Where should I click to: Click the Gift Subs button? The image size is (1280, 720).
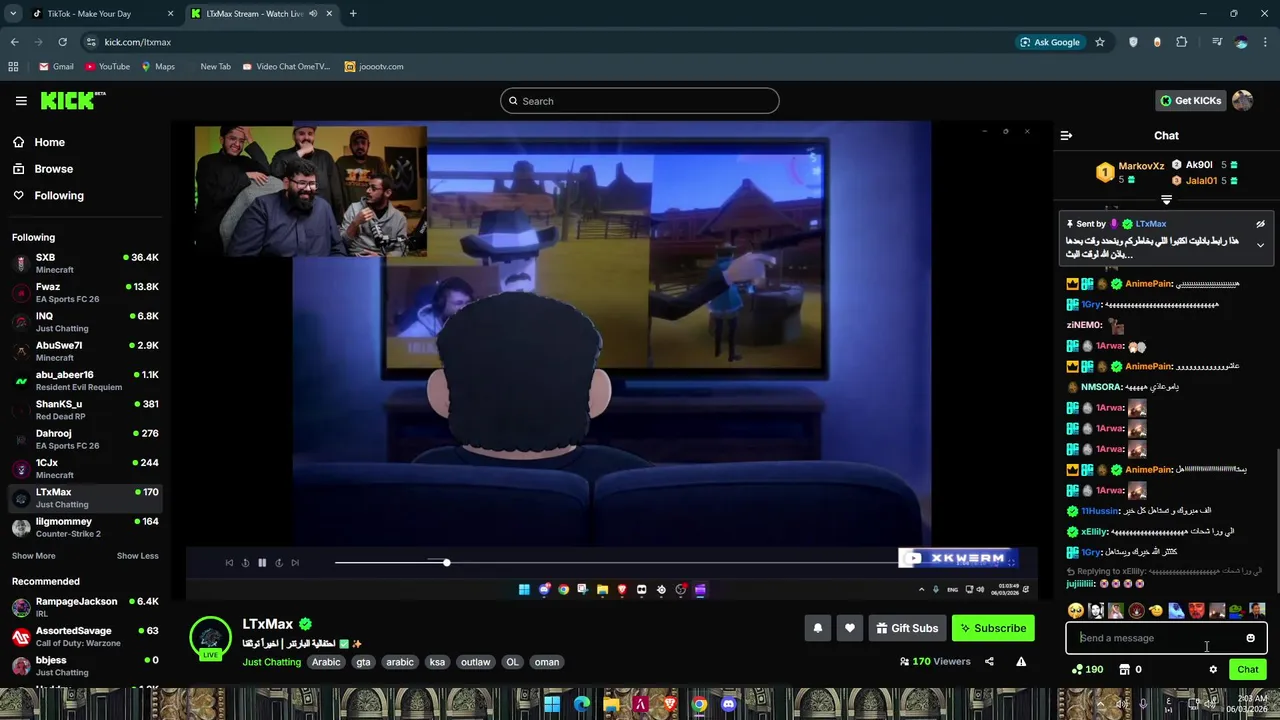[x=906, y=628]
